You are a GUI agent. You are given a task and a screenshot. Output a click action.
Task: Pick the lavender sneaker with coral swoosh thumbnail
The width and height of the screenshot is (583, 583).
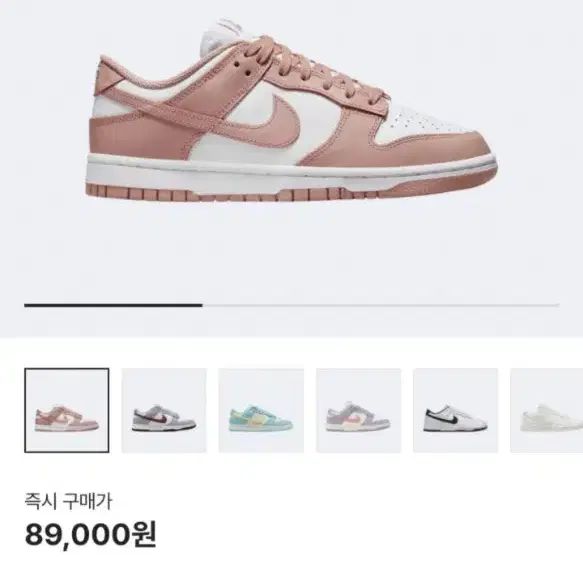[x=358, y=410]
